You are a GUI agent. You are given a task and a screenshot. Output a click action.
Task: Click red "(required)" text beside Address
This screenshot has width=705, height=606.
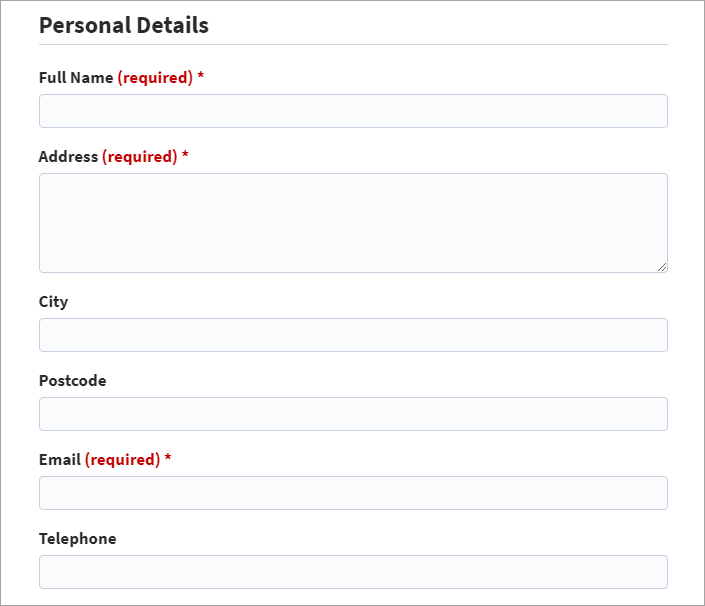pos(139,156)
